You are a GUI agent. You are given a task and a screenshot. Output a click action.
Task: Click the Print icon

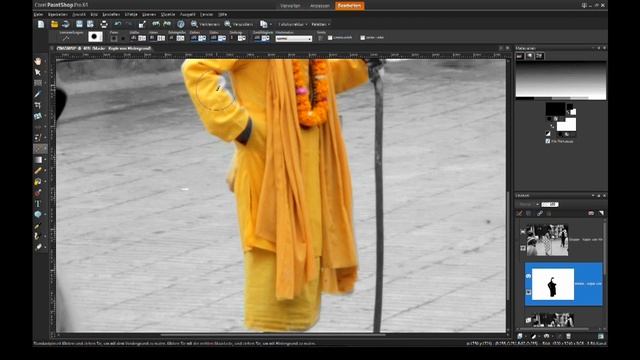[x=104, y=24]
